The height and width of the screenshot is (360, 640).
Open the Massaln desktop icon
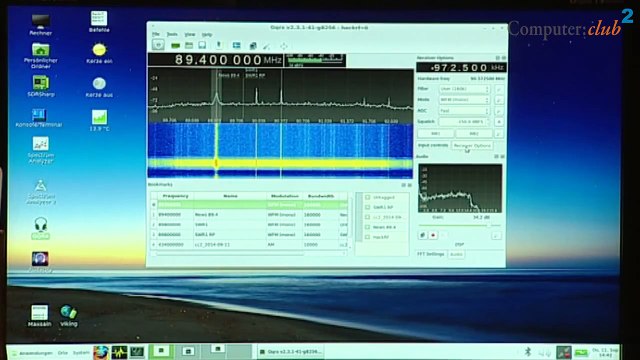[40, 316]
